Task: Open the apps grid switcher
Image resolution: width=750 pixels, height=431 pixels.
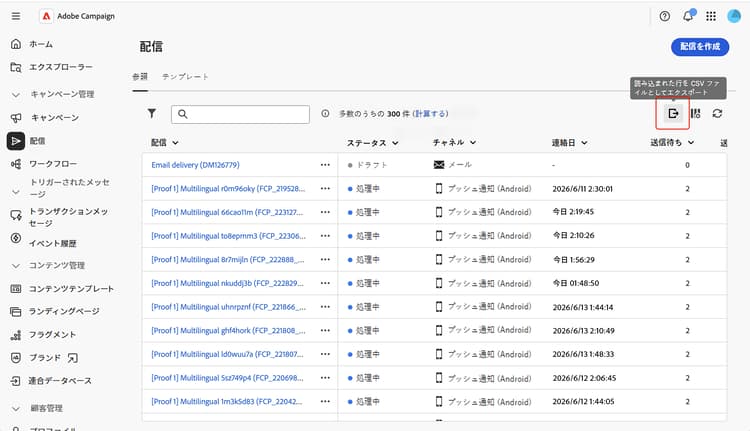Action: tap(711, 16)
